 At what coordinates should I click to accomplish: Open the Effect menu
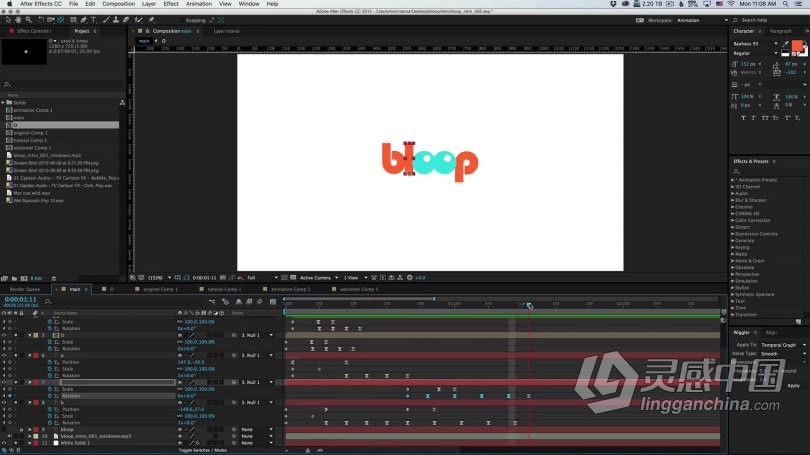171,4
